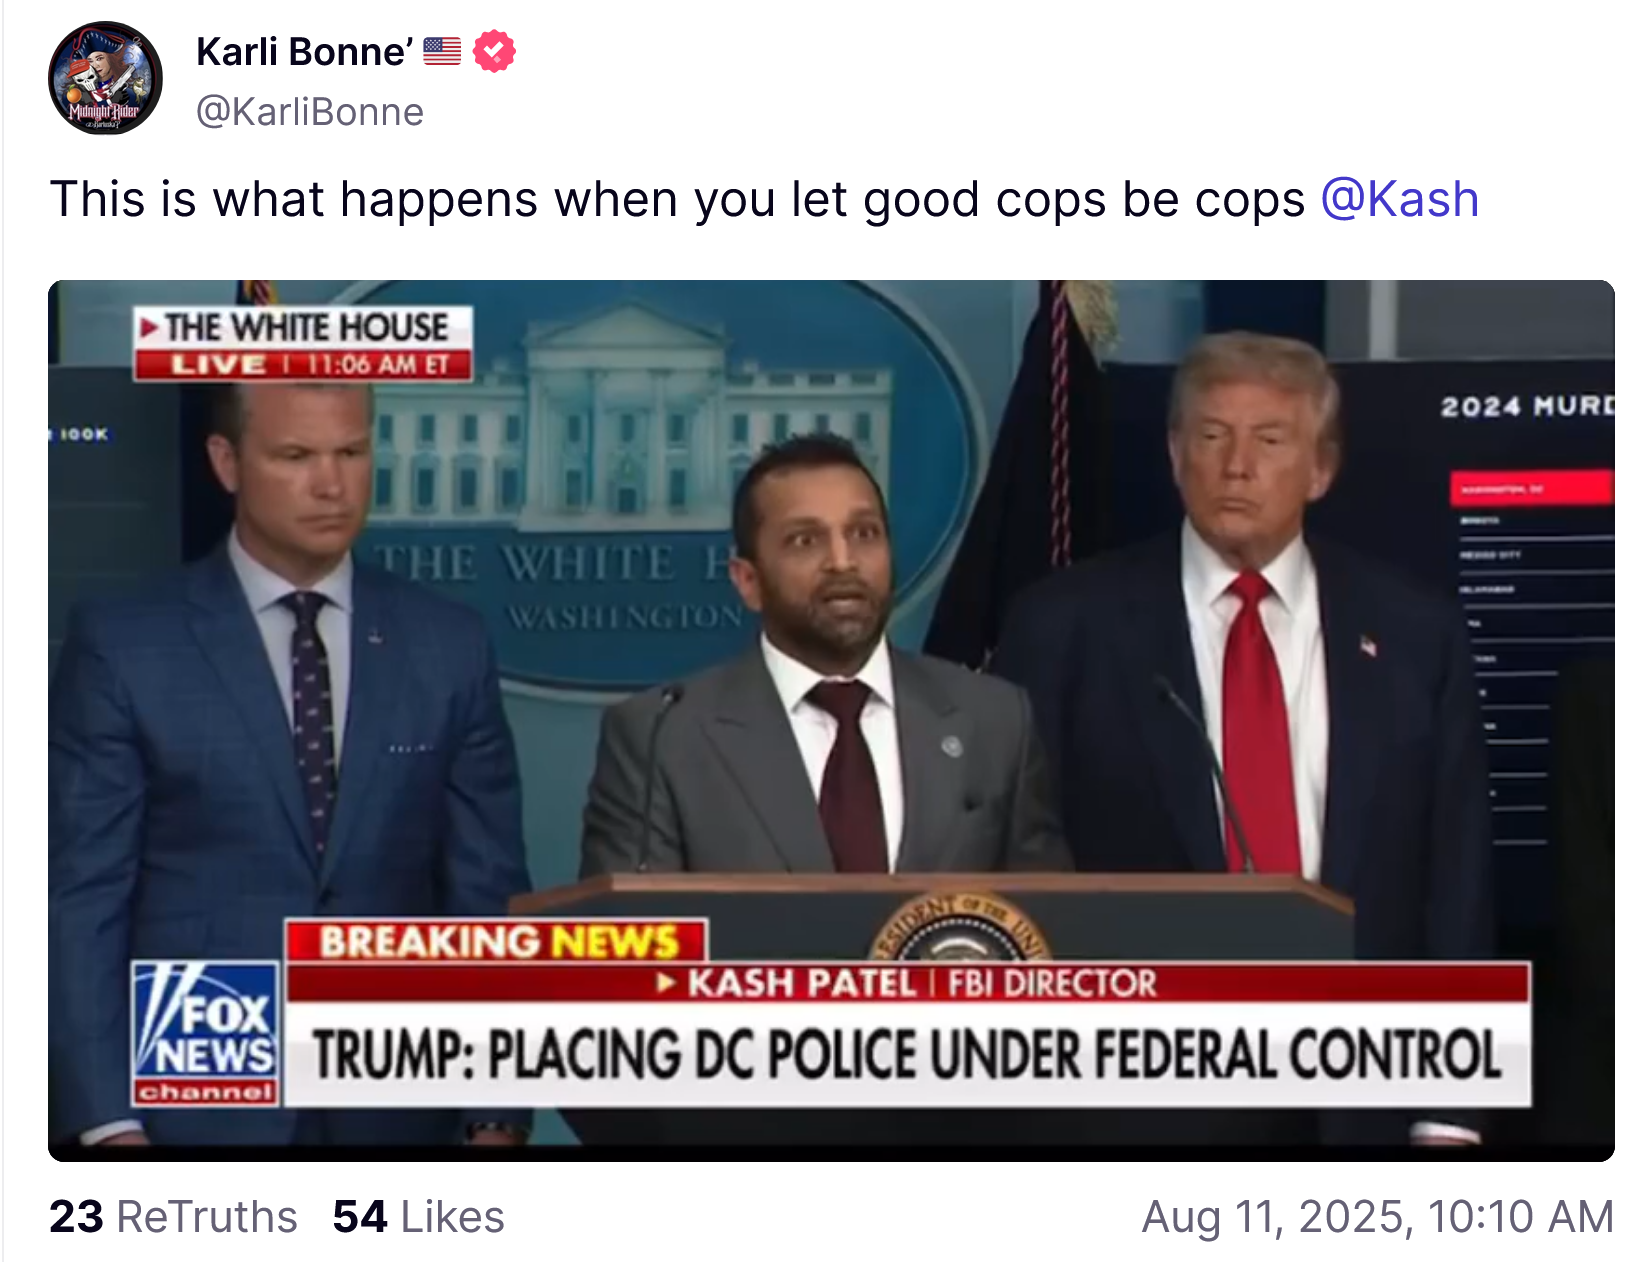Click the "THE WHITE HOUSE" live badge
The image size is (1652, 1262).
point(304,343)
